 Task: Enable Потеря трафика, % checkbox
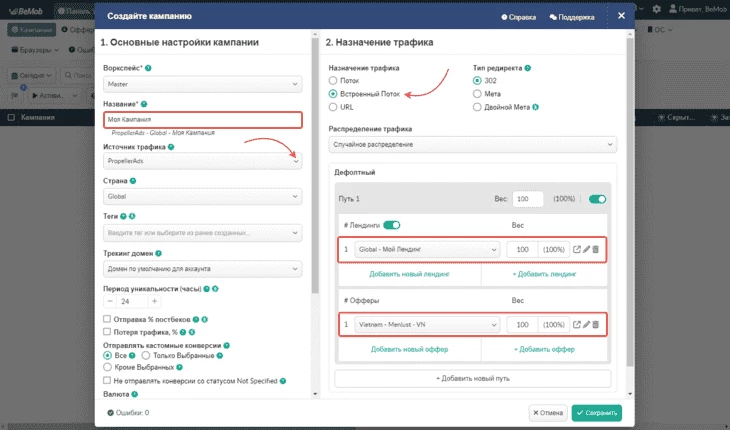point(107,332)
